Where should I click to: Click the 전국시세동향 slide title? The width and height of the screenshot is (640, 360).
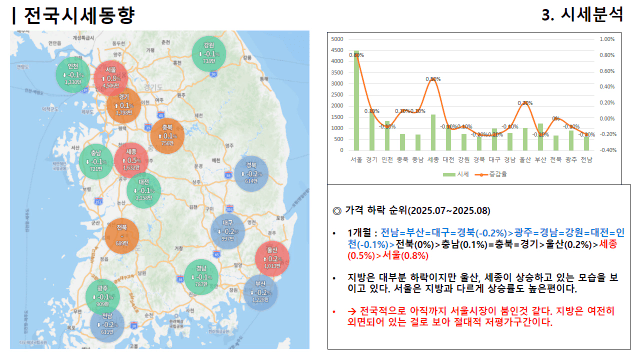(x=79, y=16)
